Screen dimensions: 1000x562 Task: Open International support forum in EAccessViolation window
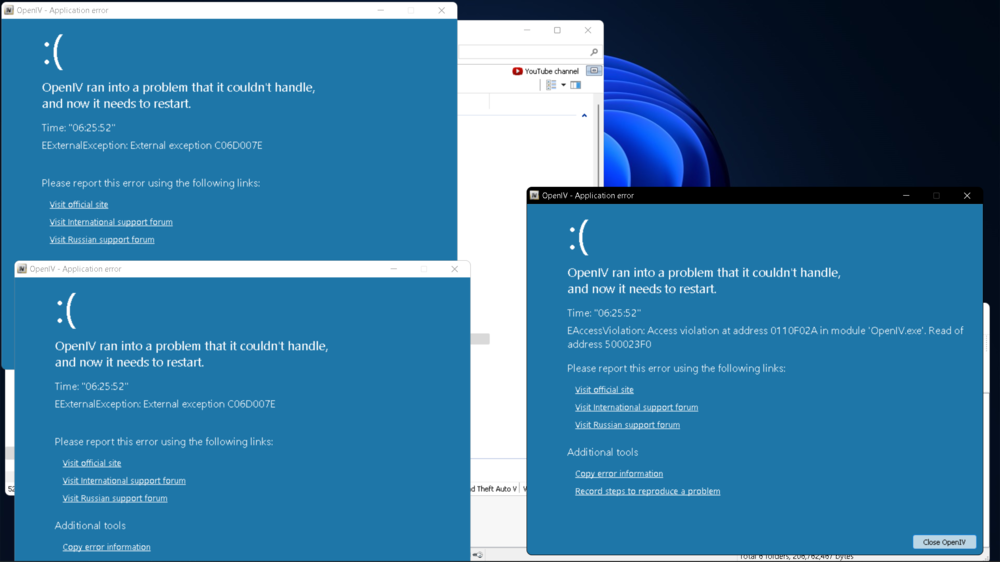(x=636, y=408)
